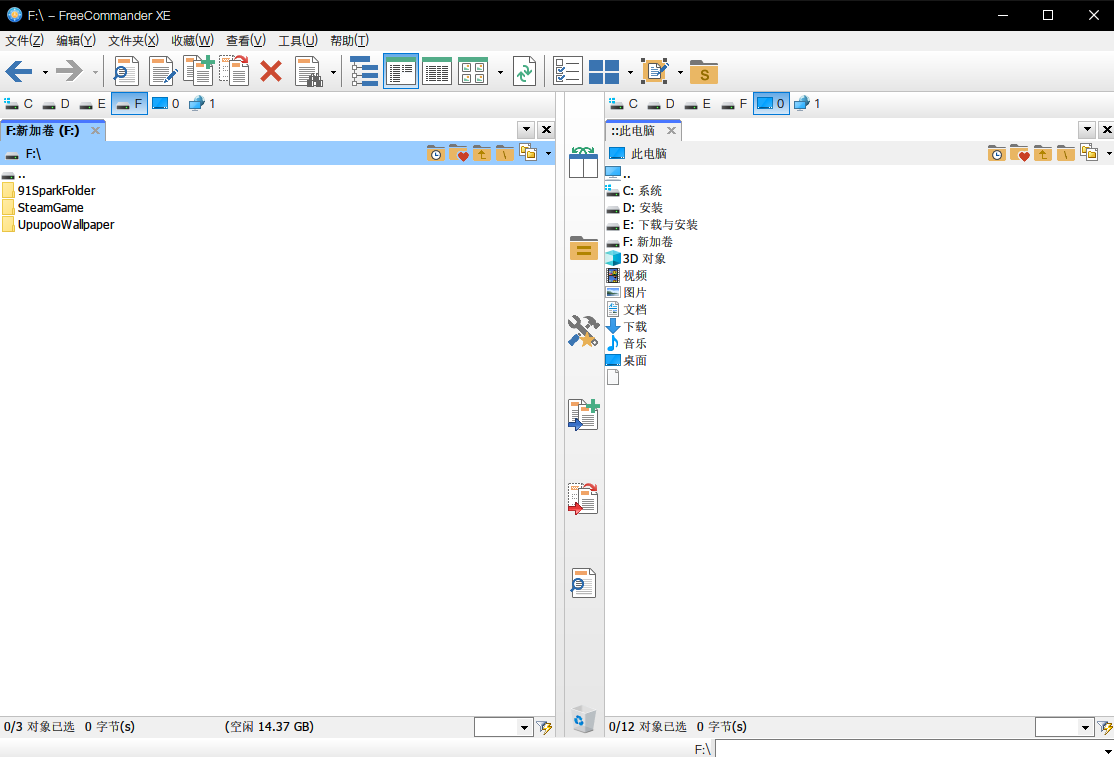Open the left panel tab list dropdown arrow
This screenshot has width=1114, height=757.
coord(525,129)
